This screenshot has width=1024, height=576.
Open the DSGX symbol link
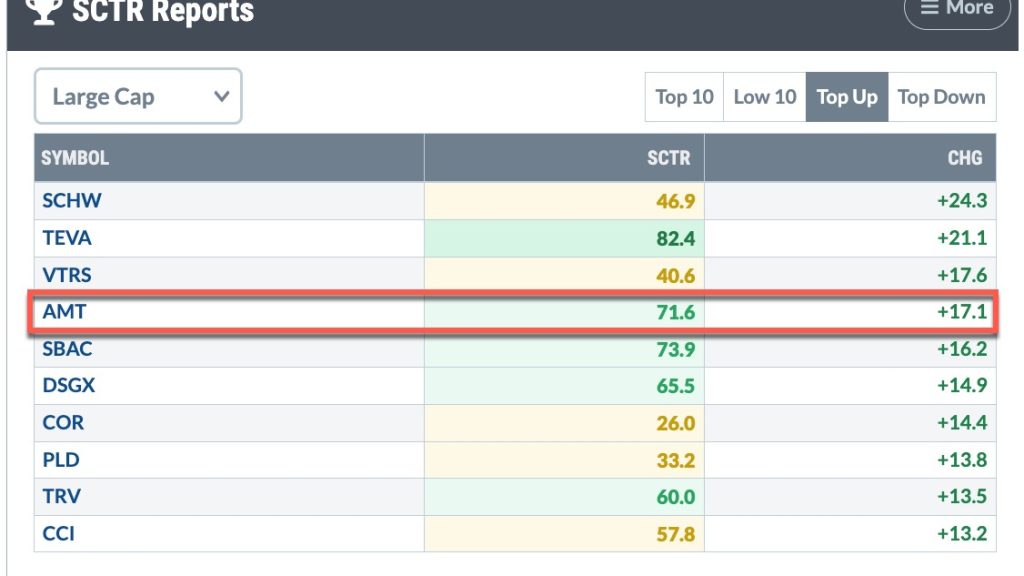(x=69, y=385)
